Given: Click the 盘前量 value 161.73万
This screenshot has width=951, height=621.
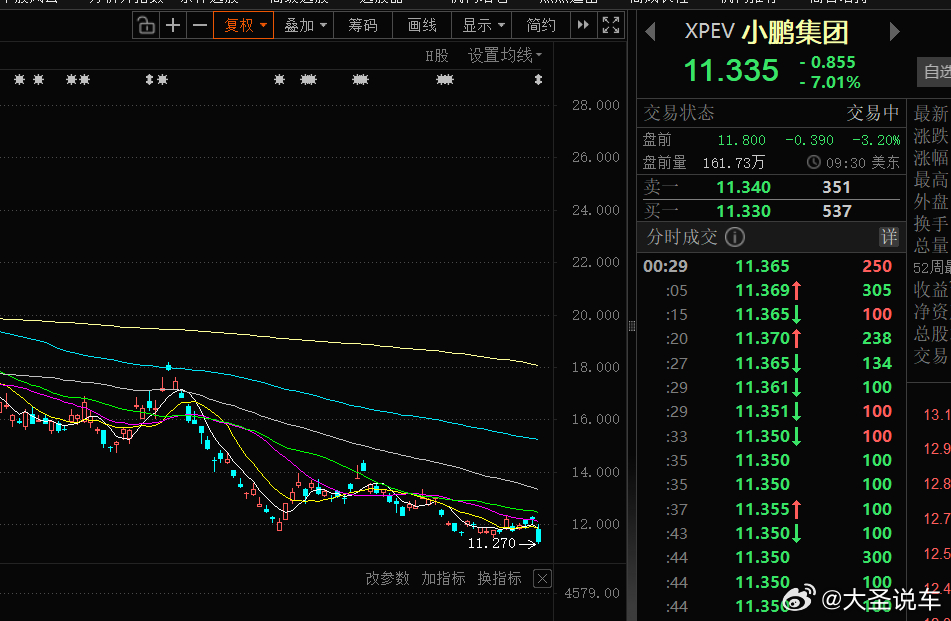Looking at the screenshot, I should [734, 163].
